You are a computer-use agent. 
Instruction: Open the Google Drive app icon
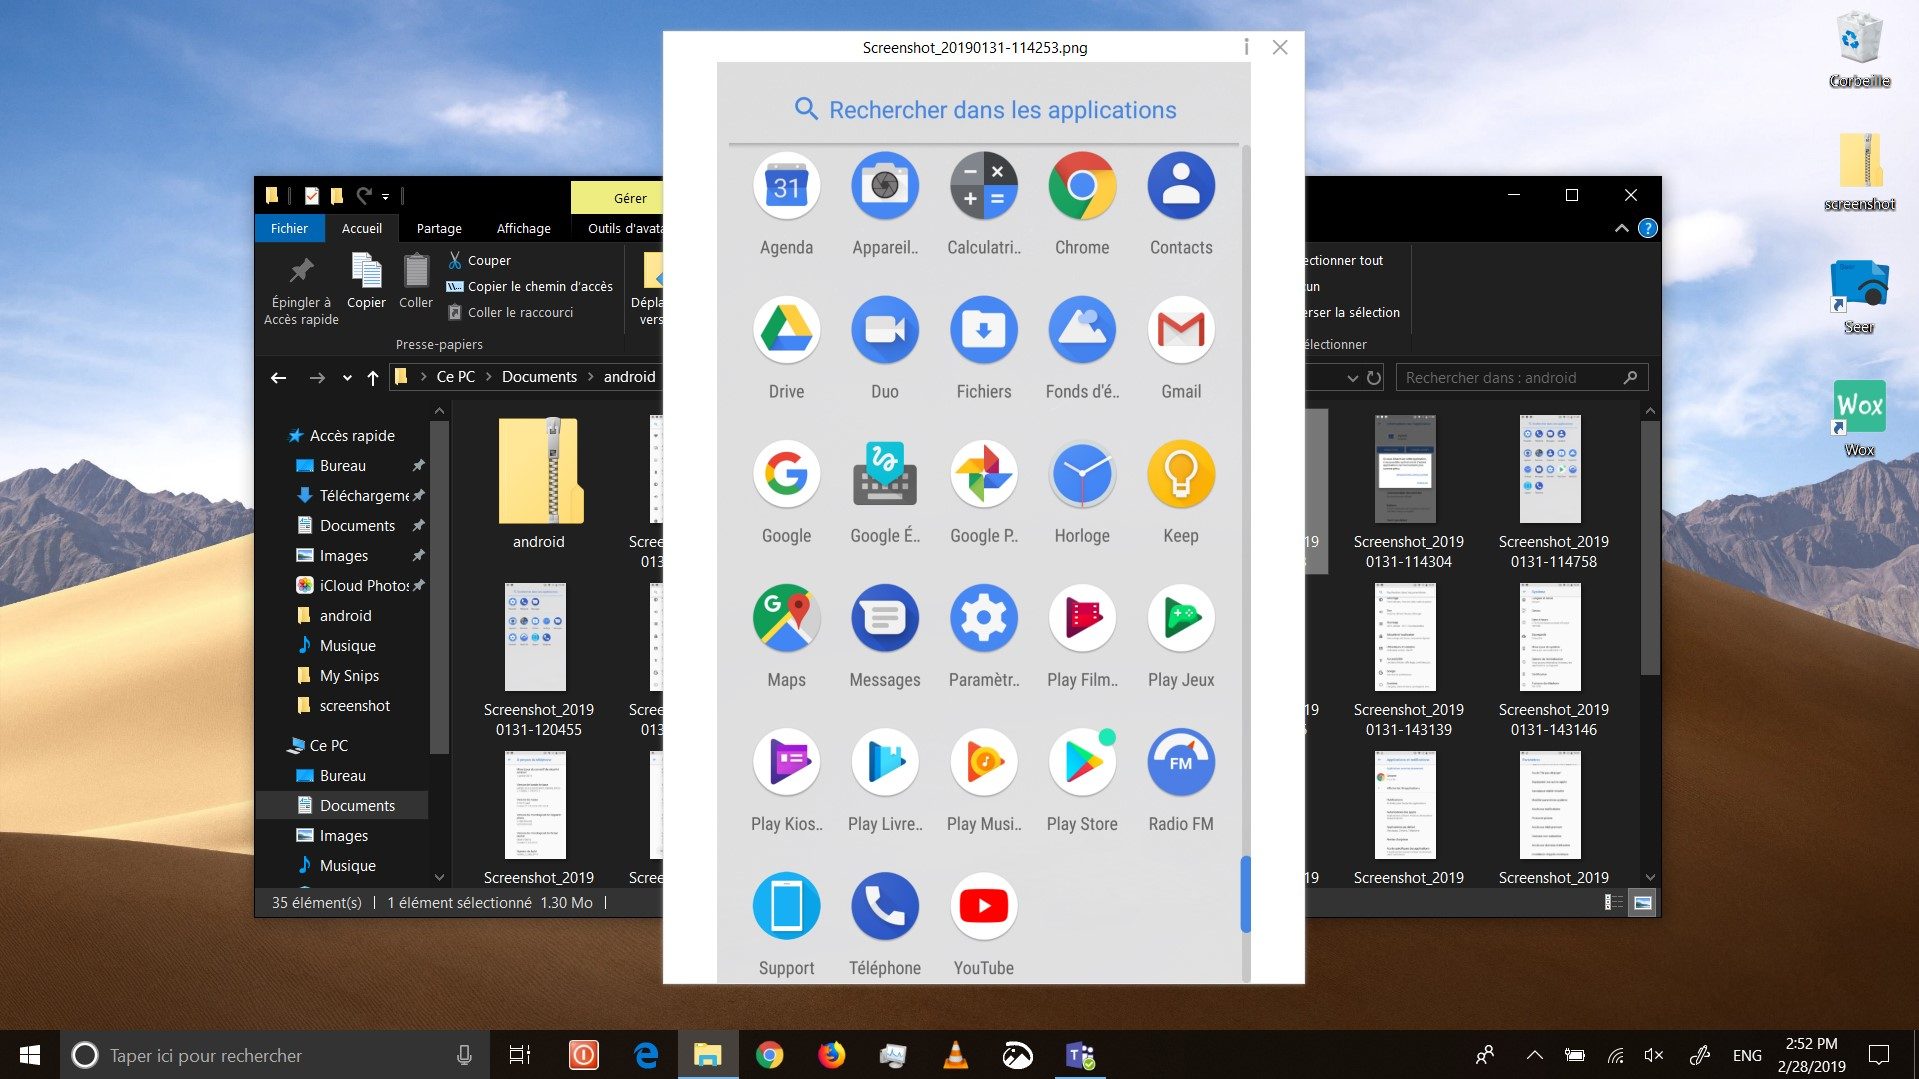[x=786, y=330]
